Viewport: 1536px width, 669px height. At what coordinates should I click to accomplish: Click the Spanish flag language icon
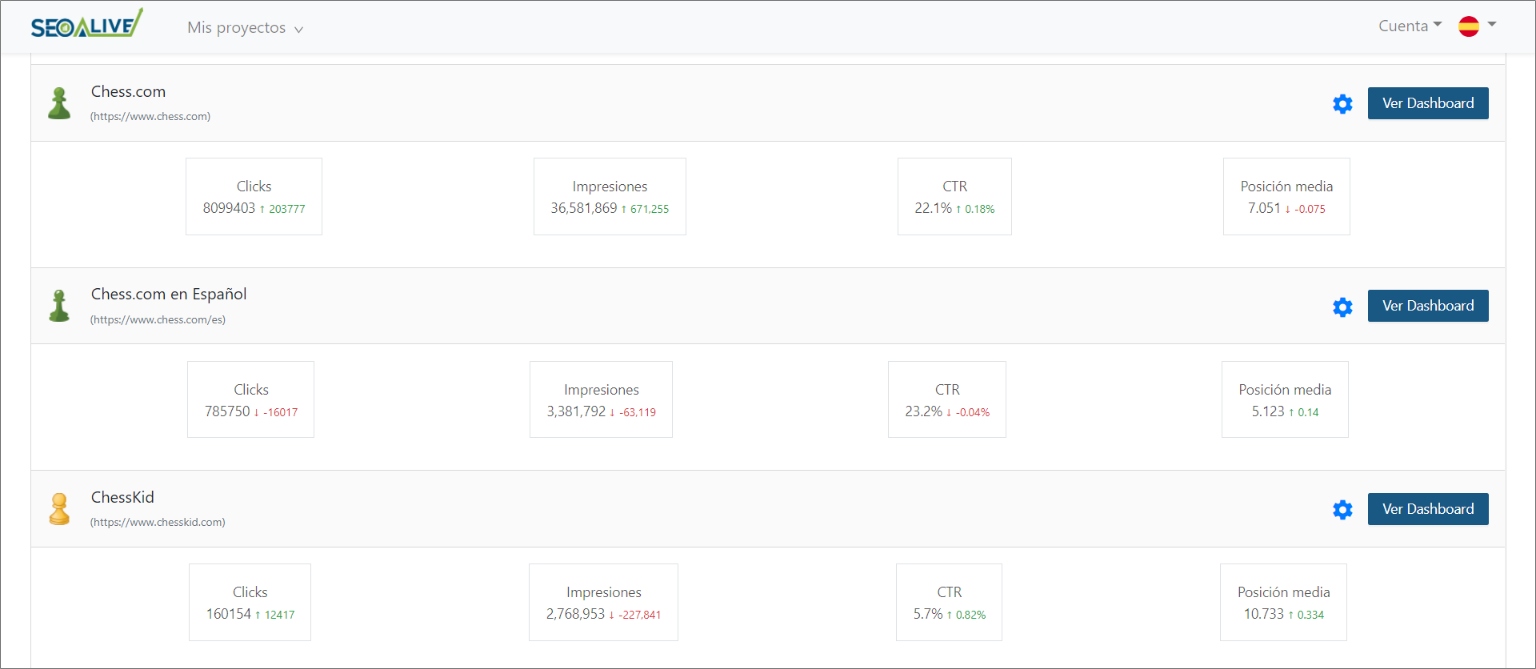[x=1467, y=26]
